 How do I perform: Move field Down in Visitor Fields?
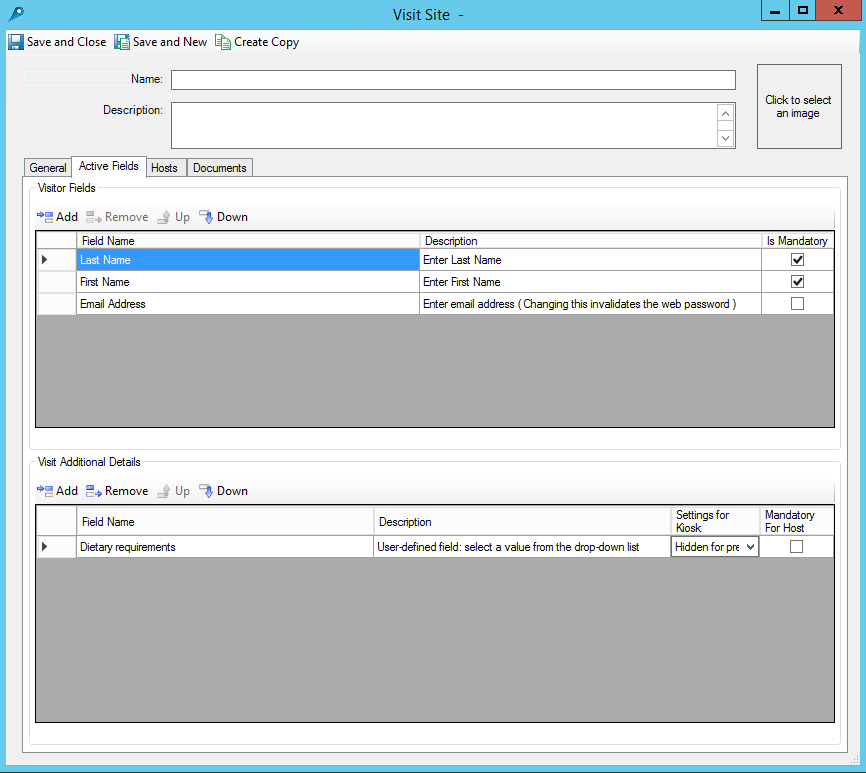(223, 217)
